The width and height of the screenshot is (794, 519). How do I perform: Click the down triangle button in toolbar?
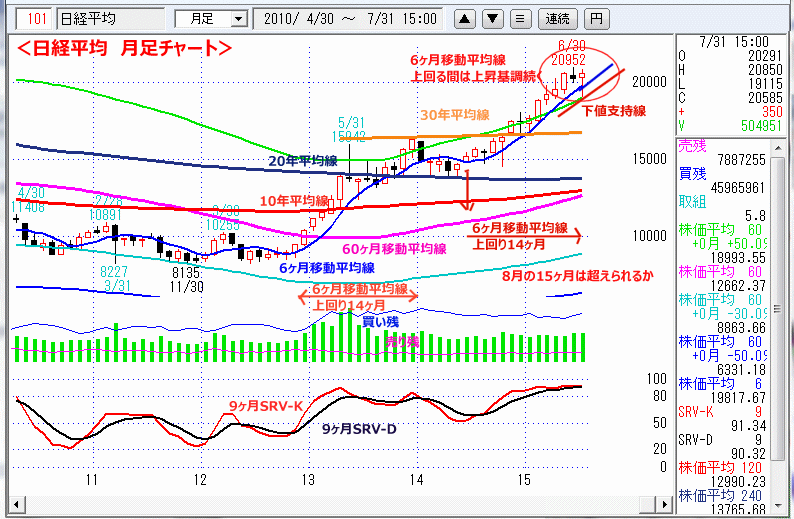pyautogui.click(x=492, y=20)
